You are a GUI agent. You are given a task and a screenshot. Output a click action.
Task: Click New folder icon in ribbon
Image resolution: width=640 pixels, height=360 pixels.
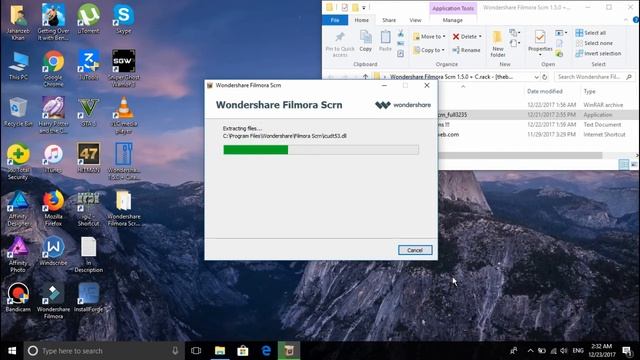click(498, 44)
